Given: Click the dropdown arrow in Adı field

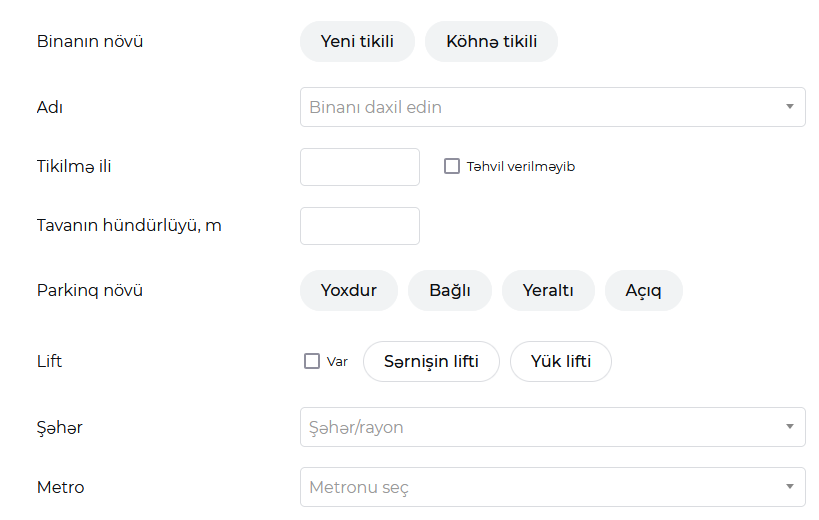Looking at the screenshot, I should [x=790, y=107].
